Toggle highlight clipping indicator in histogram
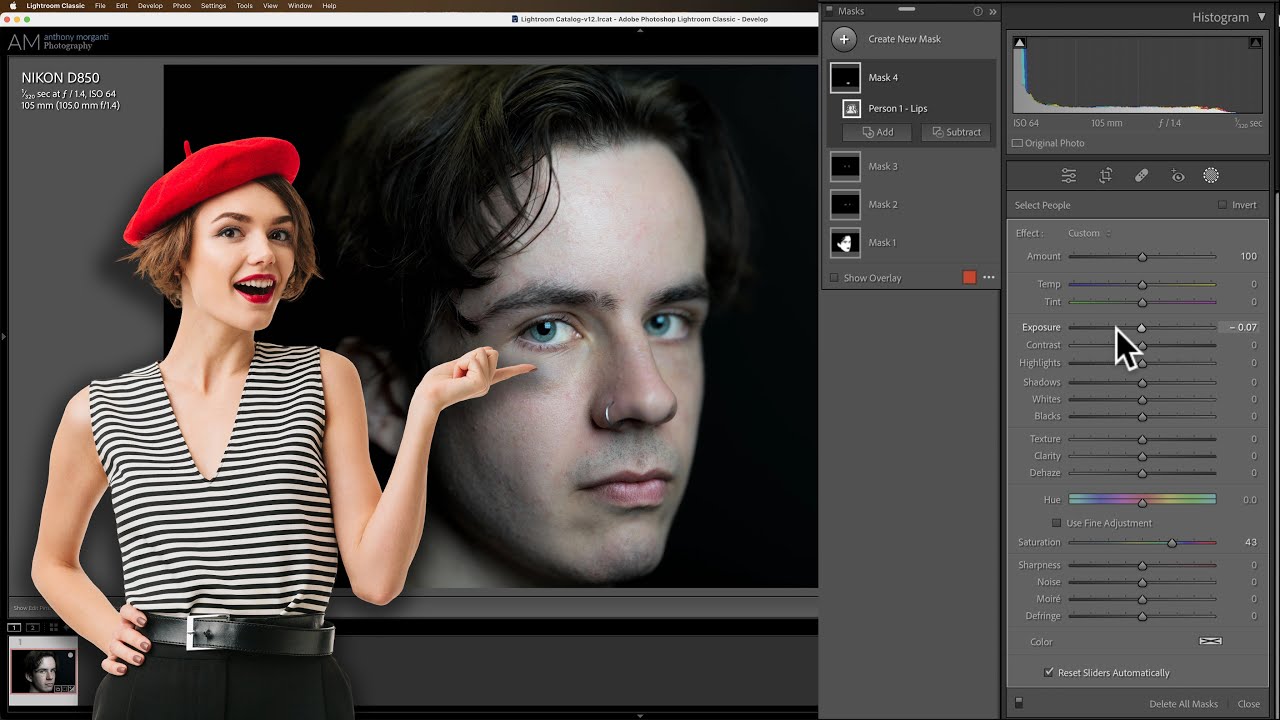Viewport: 1280px width, 720px height. tap(1255, 43)
